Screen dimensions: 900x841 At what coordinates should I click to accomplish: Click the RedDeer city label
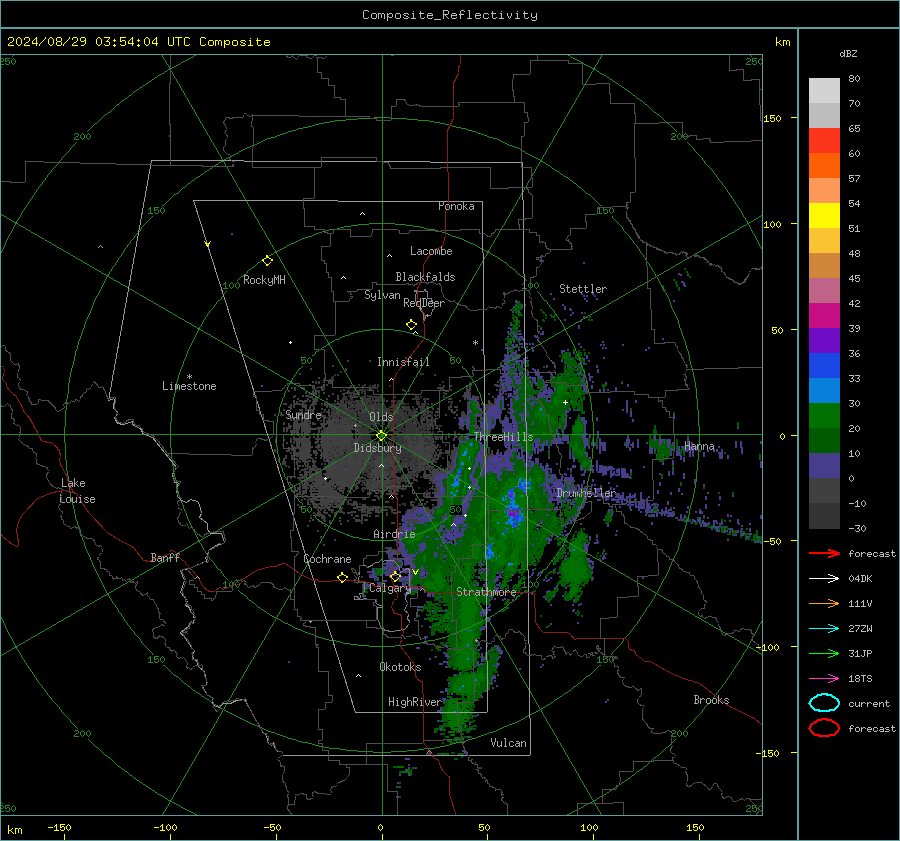click(424, 303)
